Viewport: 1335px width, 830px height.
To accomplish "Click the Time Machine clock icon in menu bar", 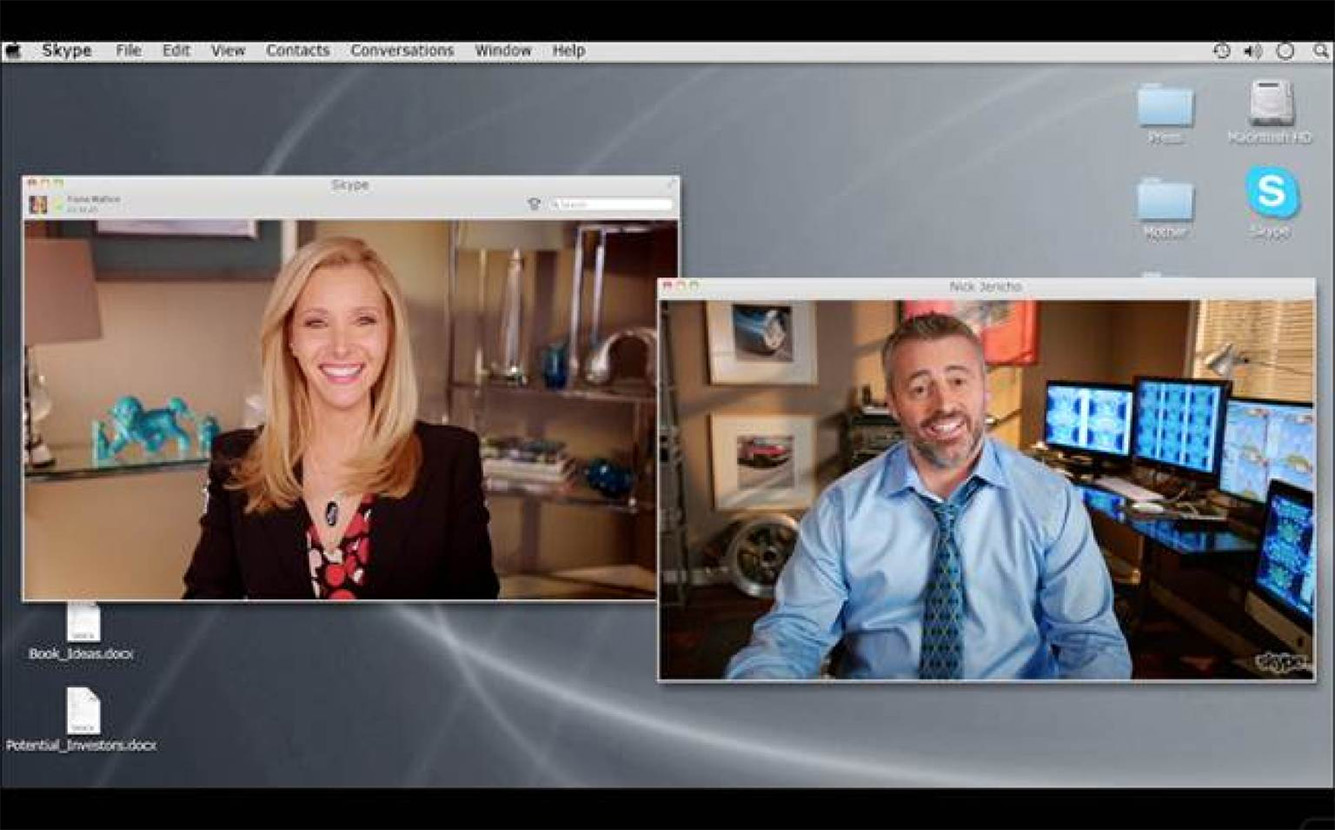I will [1221, 51].
